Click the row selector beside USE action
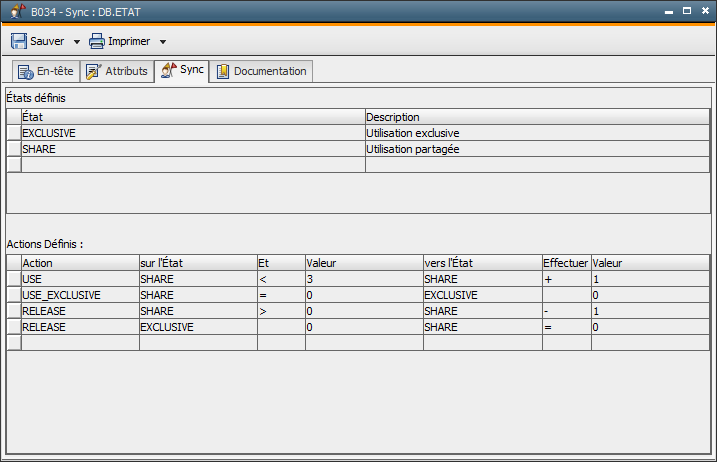 coord(14,280)
